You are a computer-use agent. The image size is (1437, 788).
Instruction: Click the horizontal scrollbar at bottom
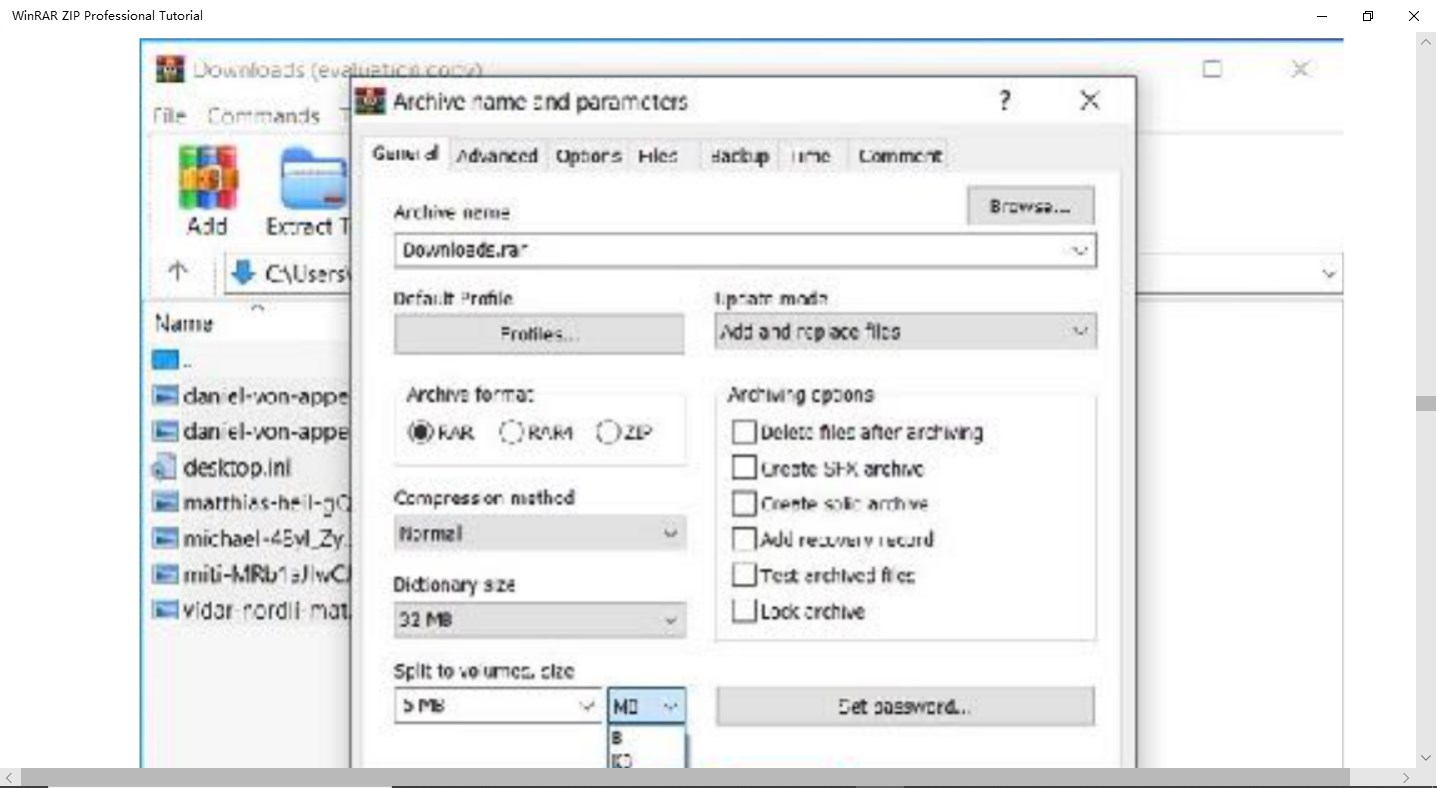(x=685, y=777)
